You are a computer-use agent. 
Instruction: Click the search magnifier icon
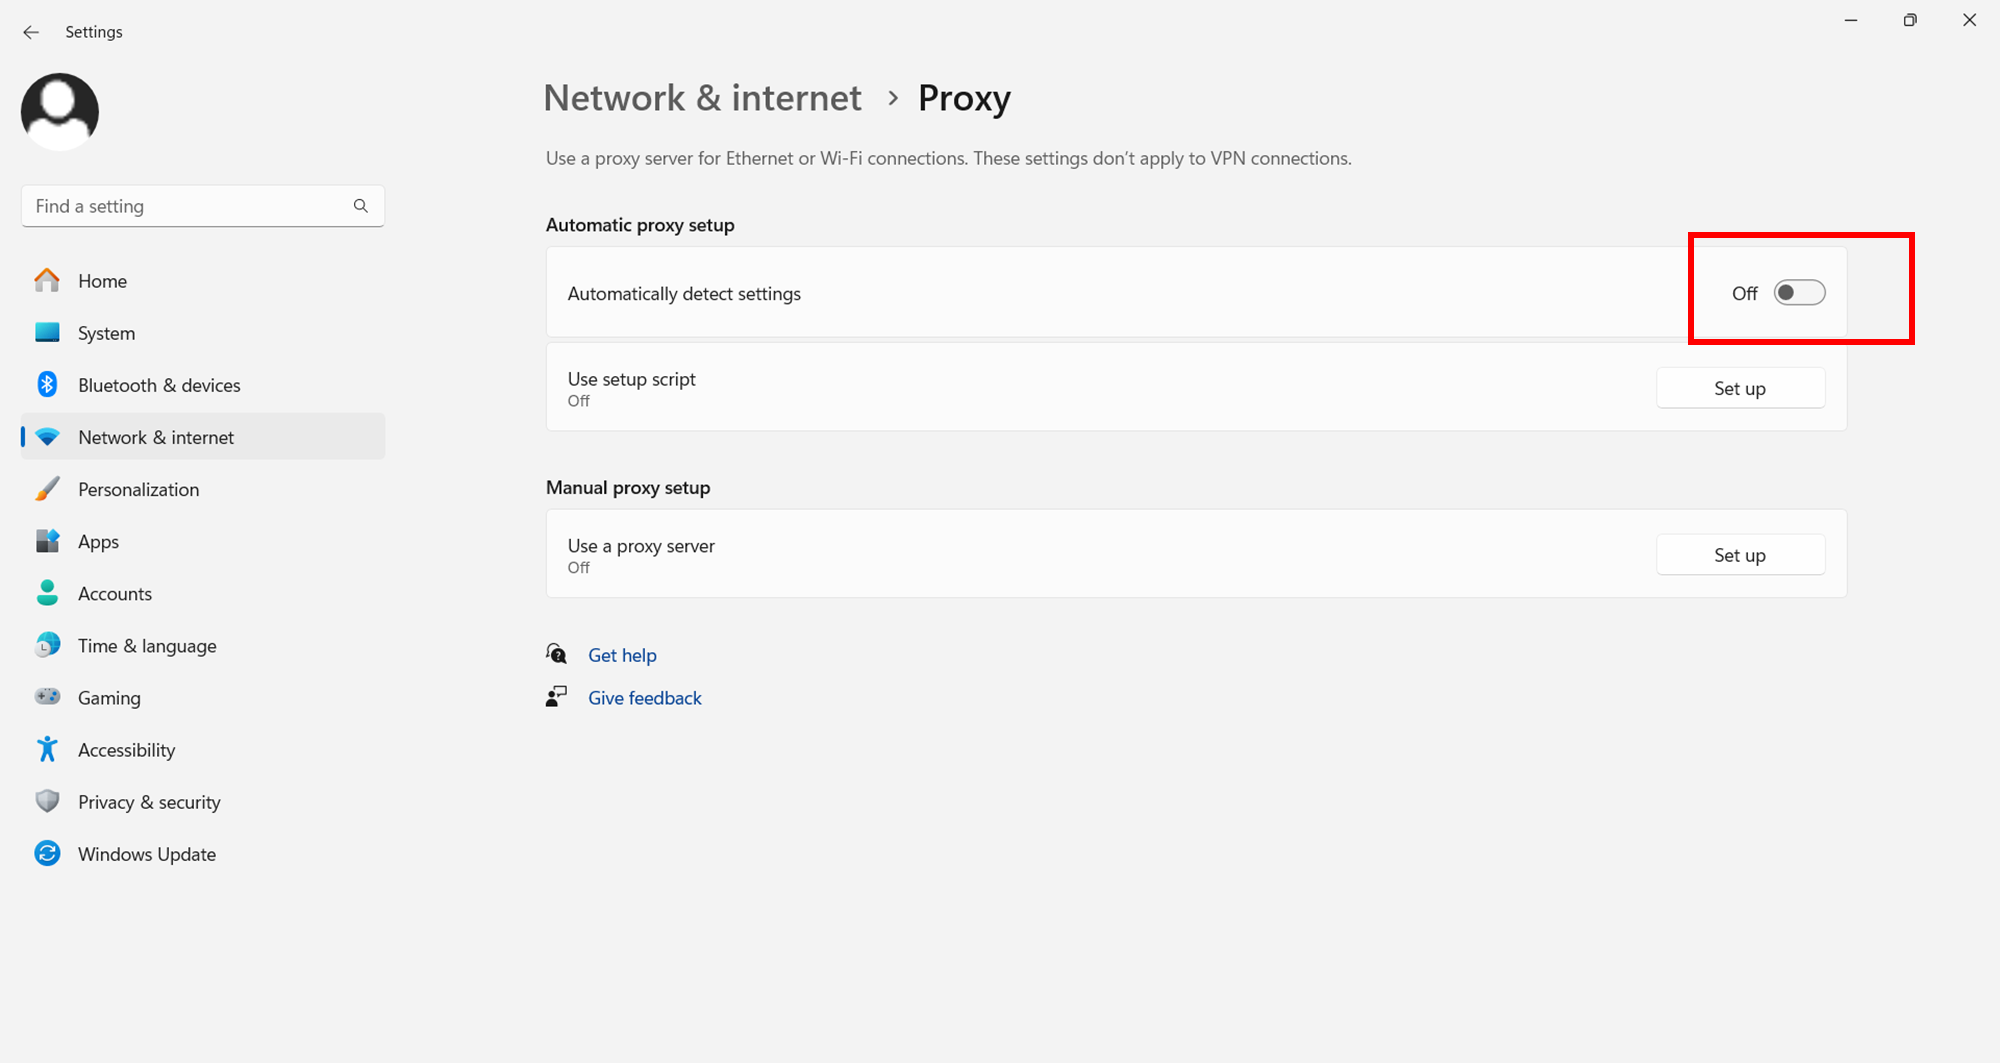click(361, 206)
